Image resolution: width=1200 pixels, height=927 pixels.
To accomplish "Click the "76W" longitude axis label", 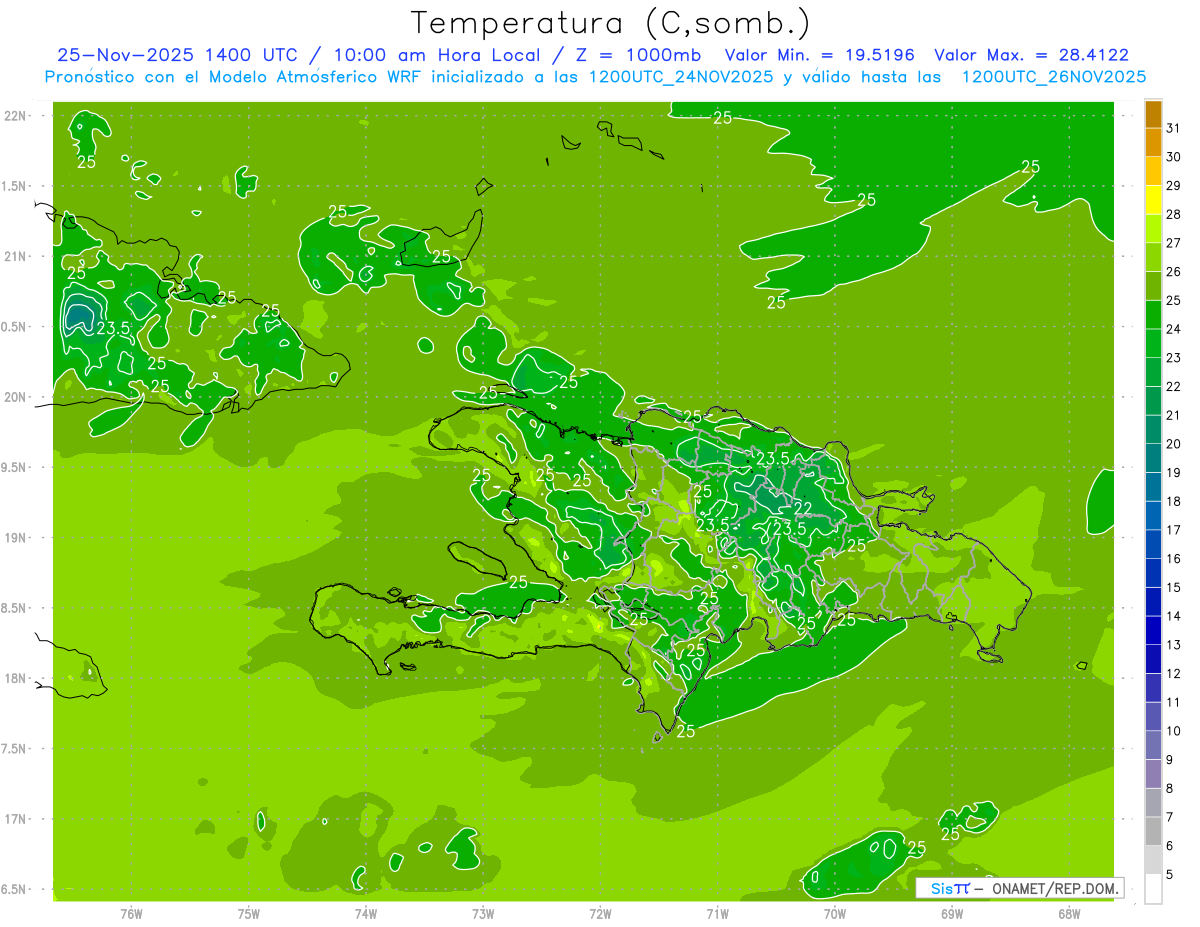I will pyautogui.click(x=131, y=913).
